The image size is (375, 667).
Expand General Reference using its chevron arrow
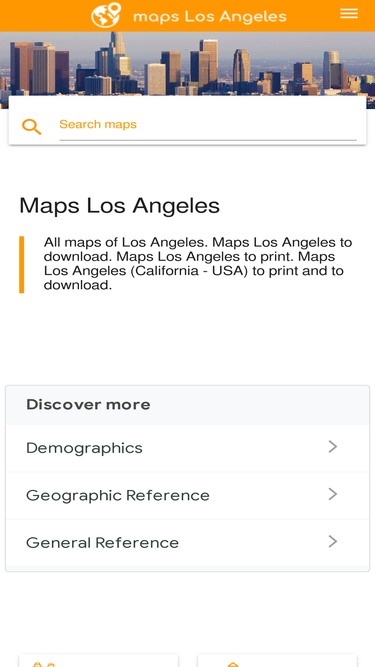point(333,542)
